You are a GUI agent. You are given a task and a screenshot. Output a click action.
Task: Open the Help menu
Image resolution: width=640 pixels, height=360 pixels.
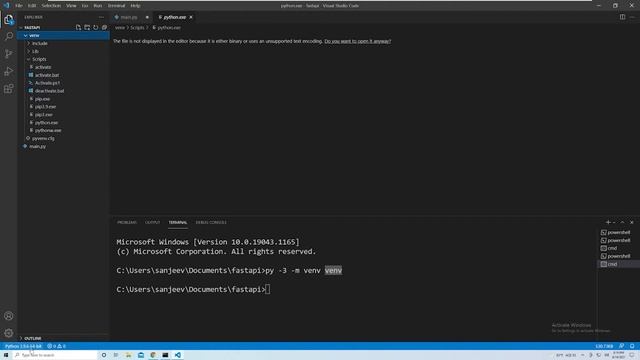pos(136,6)
